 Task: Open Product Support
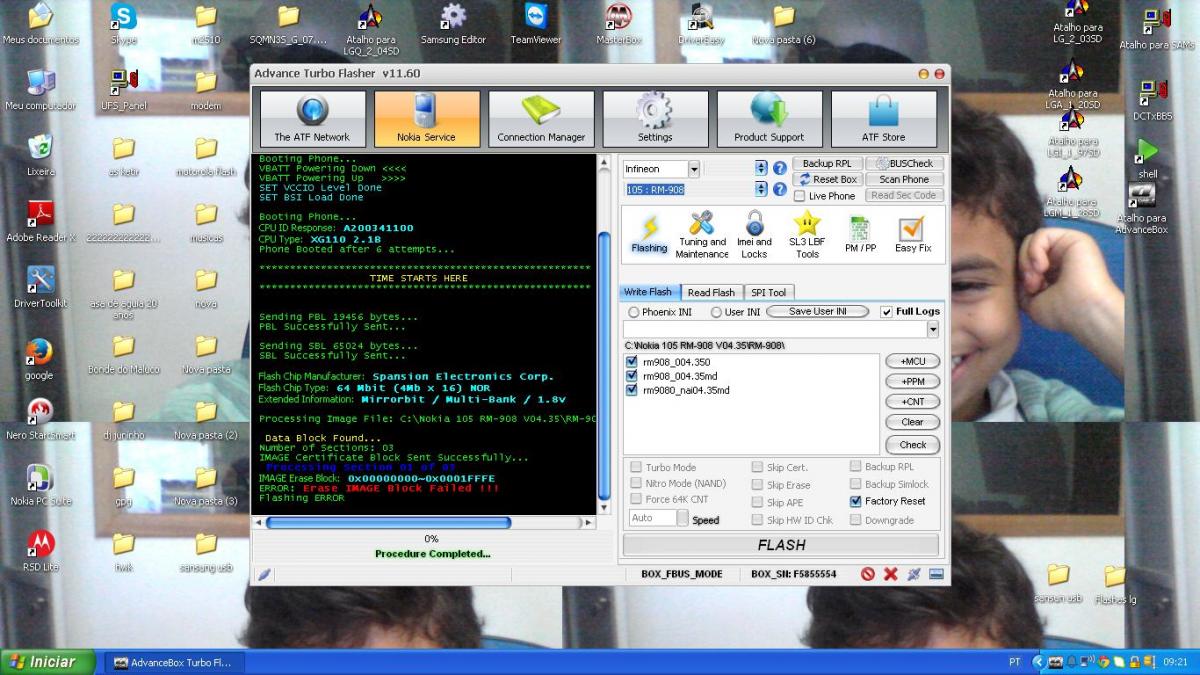769,119
